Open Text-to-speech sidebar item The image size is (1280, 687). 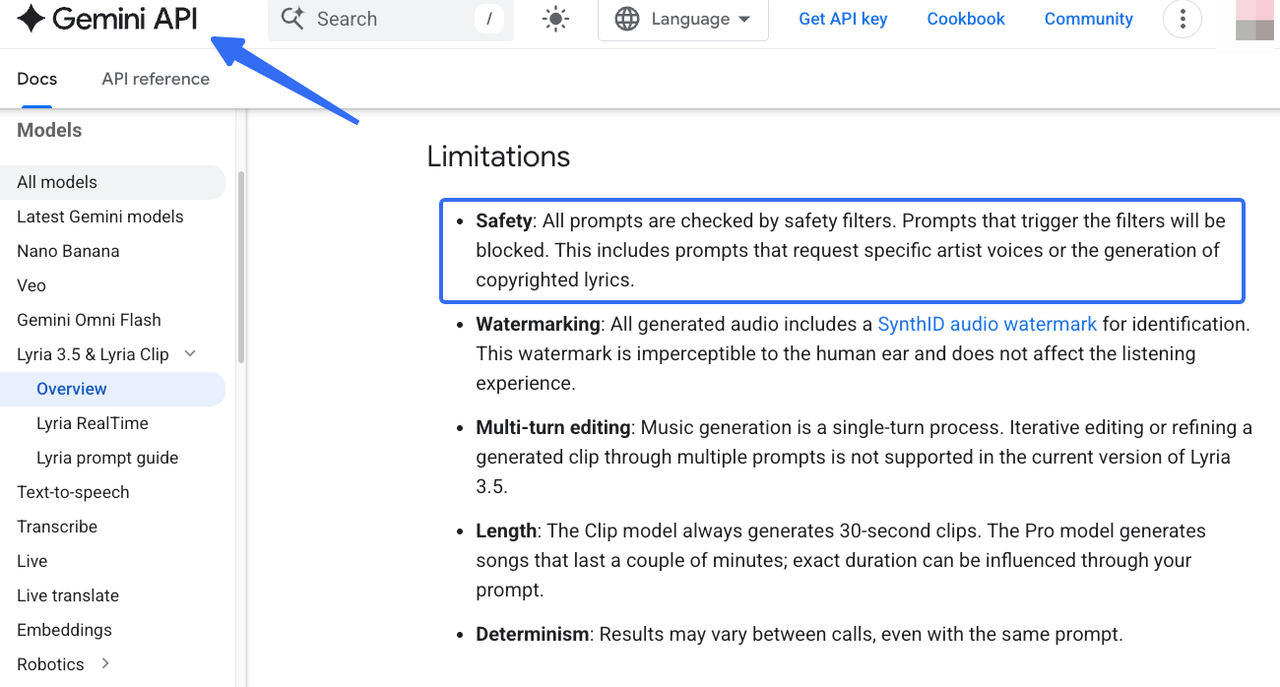[73, 492]
